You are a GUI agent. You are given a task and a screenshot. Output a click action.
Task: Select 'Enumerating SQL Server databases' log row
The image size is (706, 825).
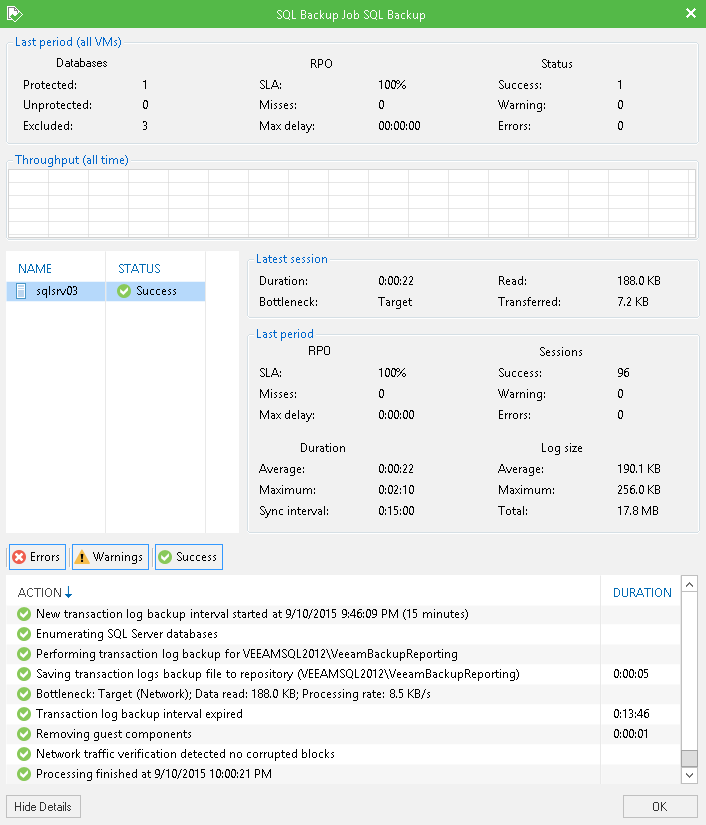(x=343, y=634)
